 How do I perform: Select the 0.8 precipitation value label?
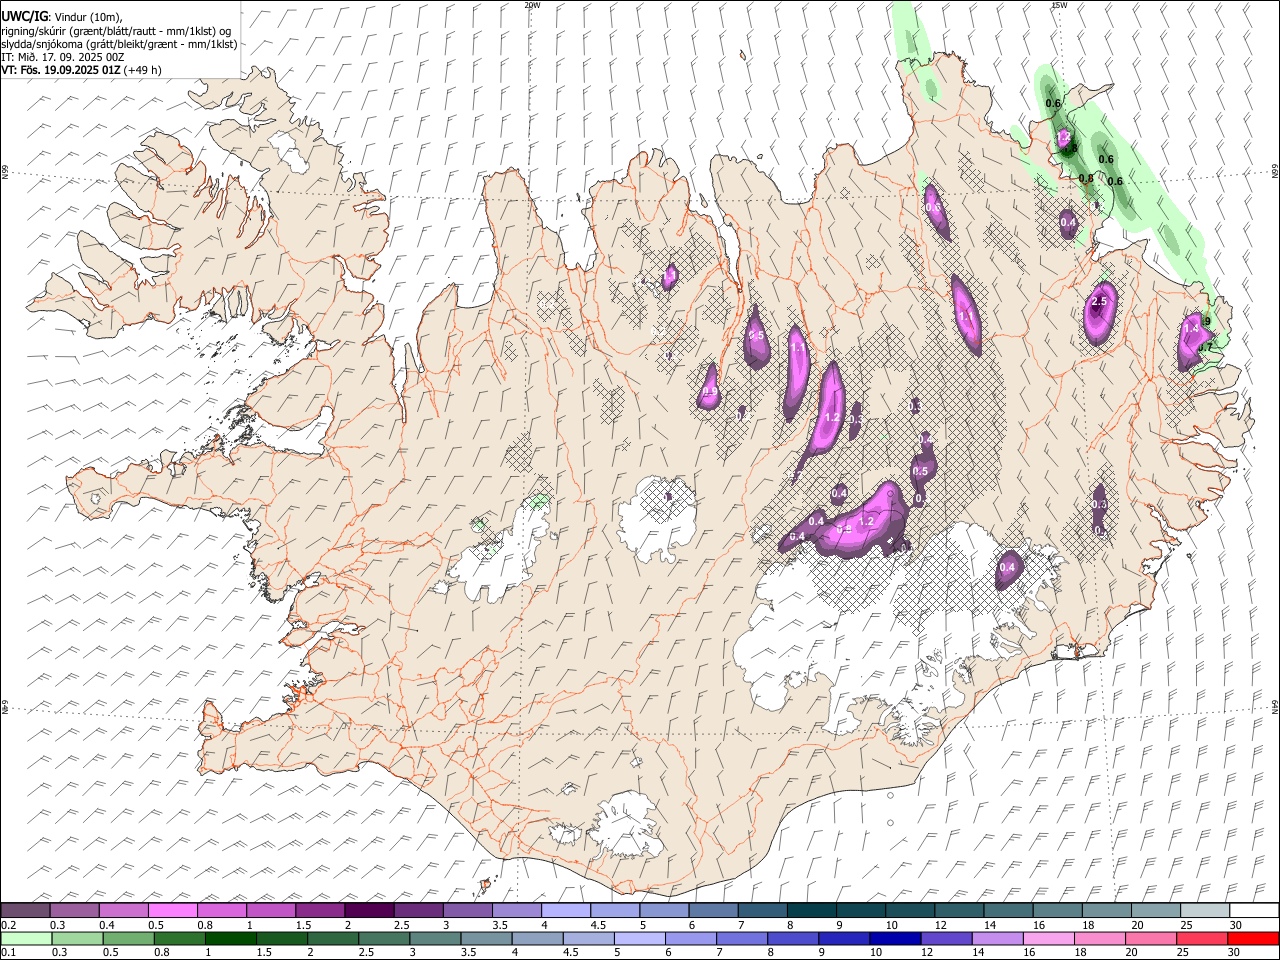tap(1086, 178)
